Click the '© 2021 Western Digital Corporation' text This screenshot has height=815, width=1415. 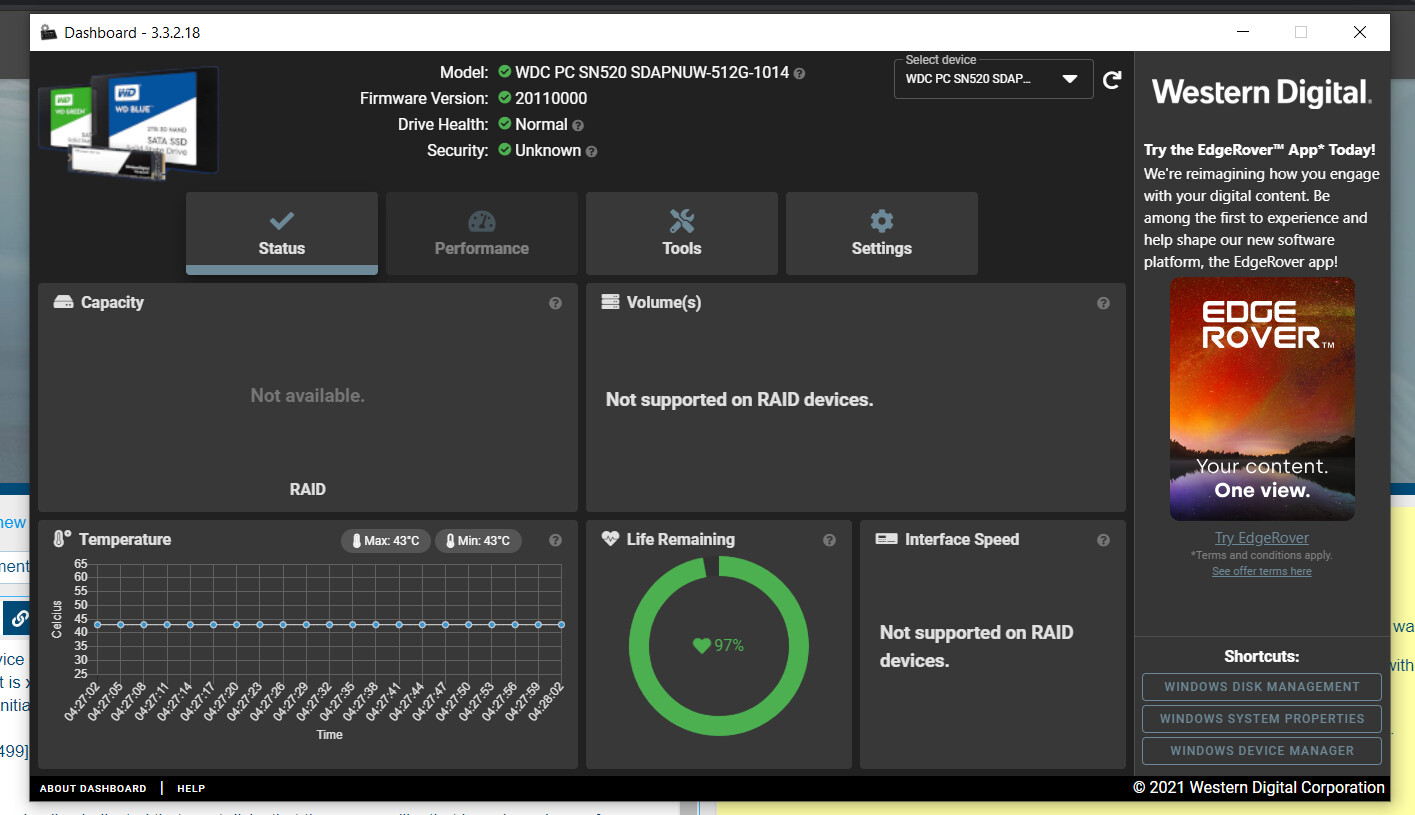[x=1259, y=788]
